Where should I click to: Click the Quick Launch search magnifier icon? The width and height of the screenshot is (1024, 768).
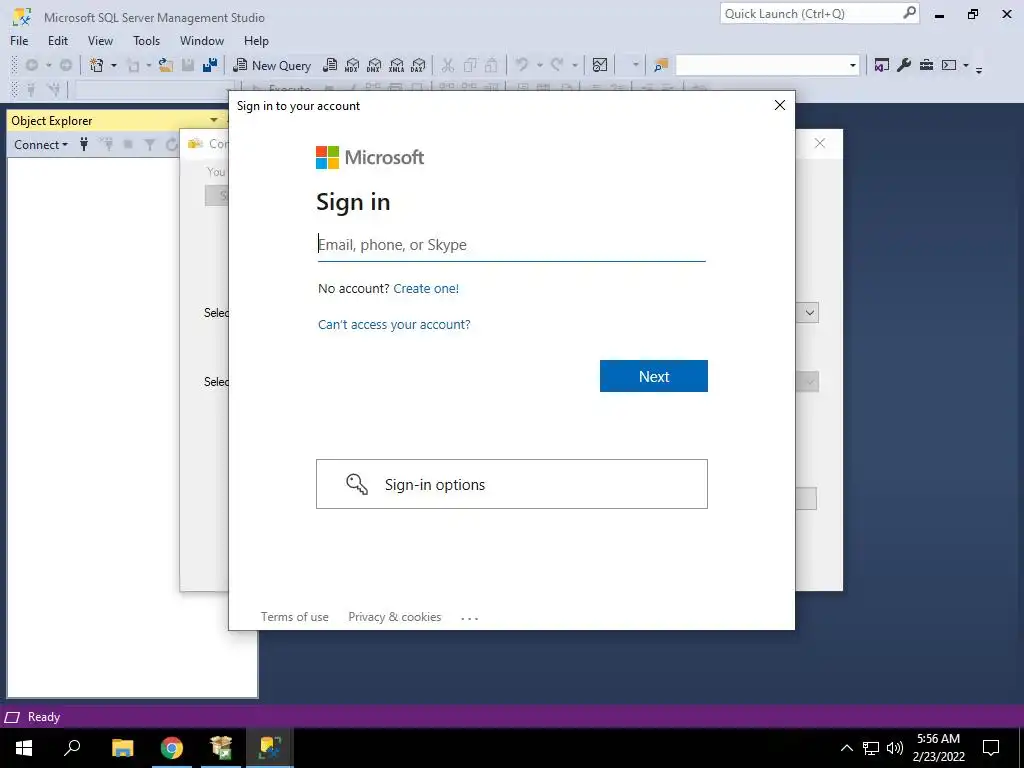click(x=909, y=13)
